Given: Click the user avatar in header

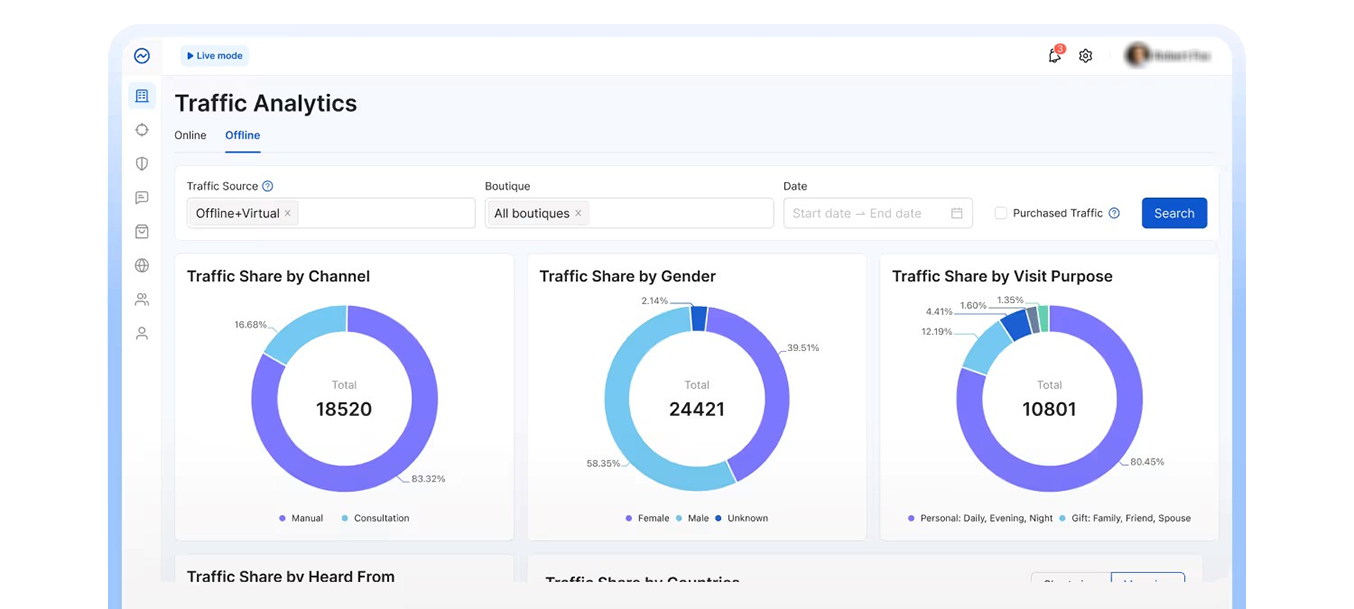Looking at the screenshot, I should click(1137, 56).
